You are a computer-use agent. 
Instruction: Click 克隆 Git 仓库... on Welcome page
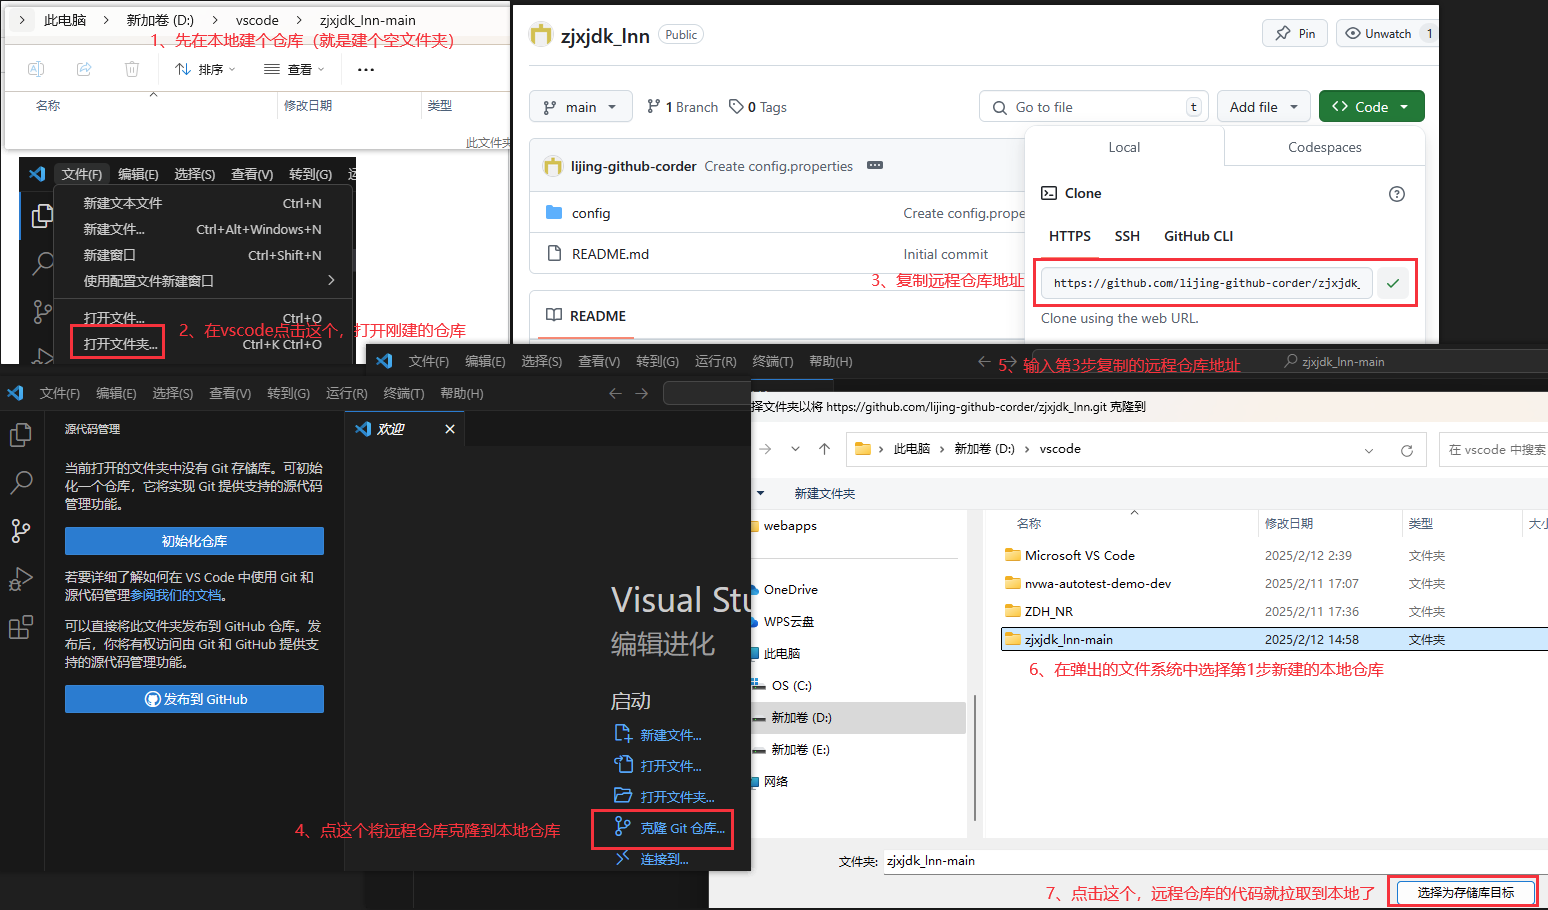(670, 828)
